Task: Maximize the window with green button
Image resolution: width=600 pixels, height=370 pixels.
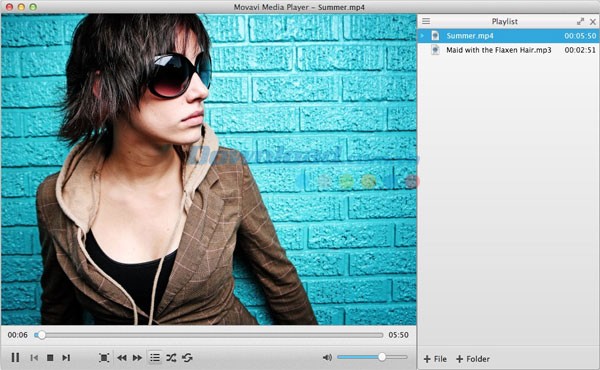Action: coord(33,7)
